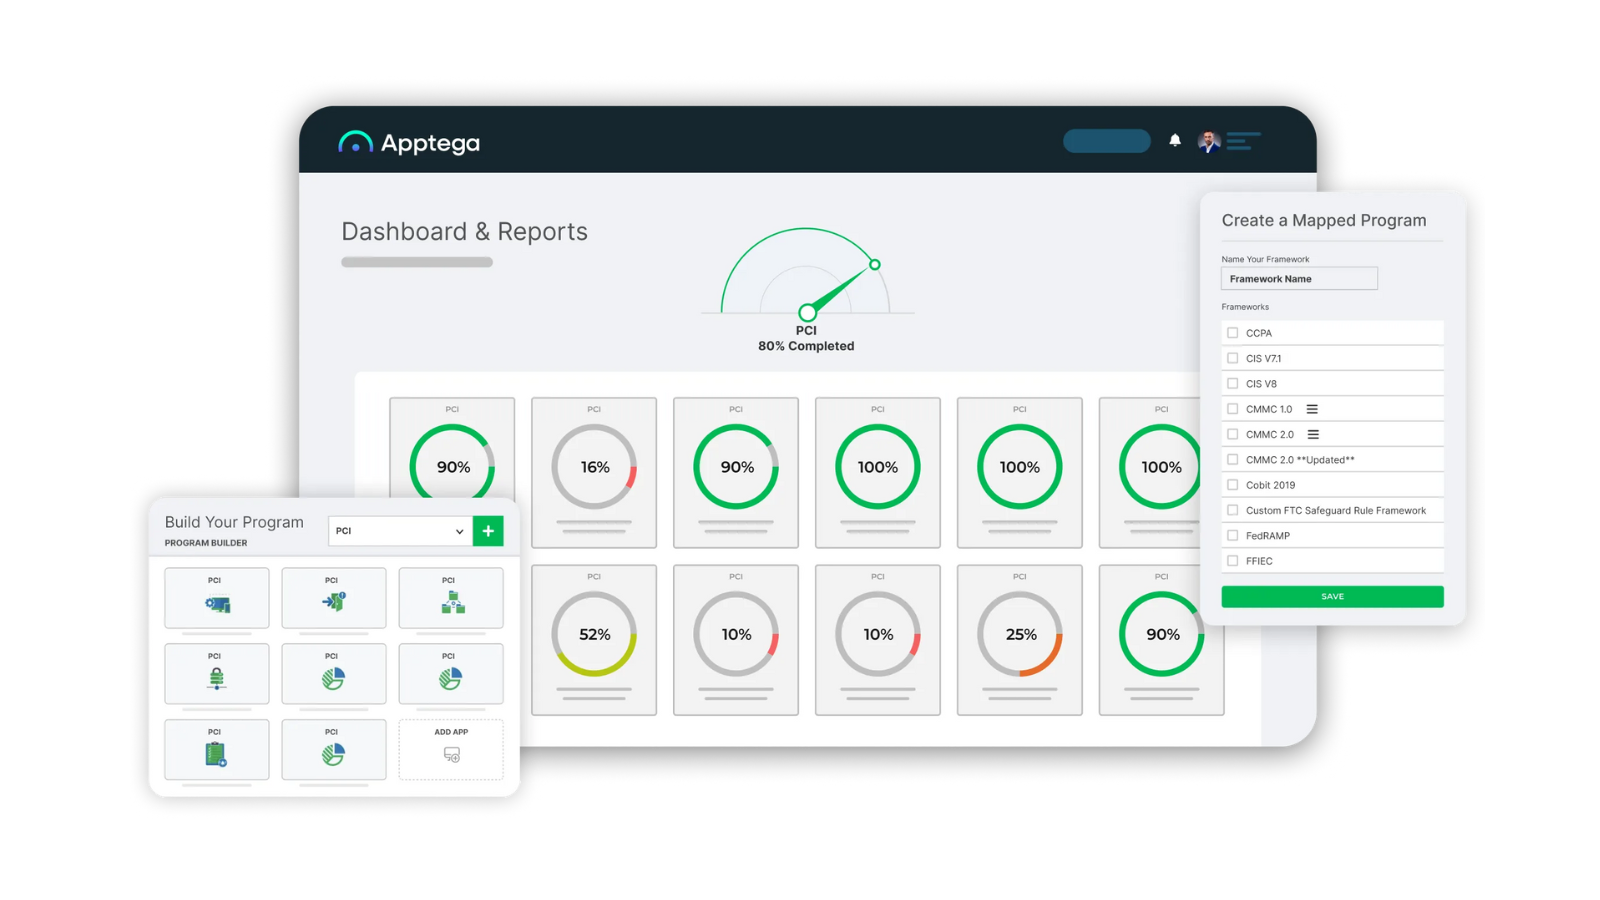Select the Custom FTC Safeguard Rule Framework checkbox
Image resolution: width=1600 pixels, height=900 pixels.
tap(1232, 510)
